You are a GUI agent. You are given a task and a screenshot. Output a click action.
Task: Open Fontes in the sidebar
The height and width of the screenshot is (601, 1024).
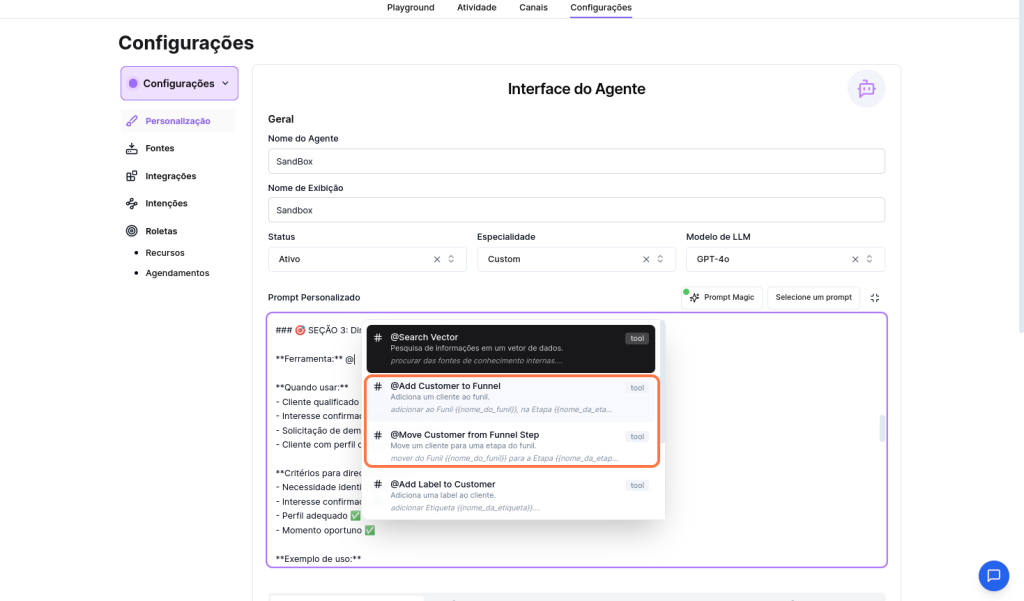point(159,149)
